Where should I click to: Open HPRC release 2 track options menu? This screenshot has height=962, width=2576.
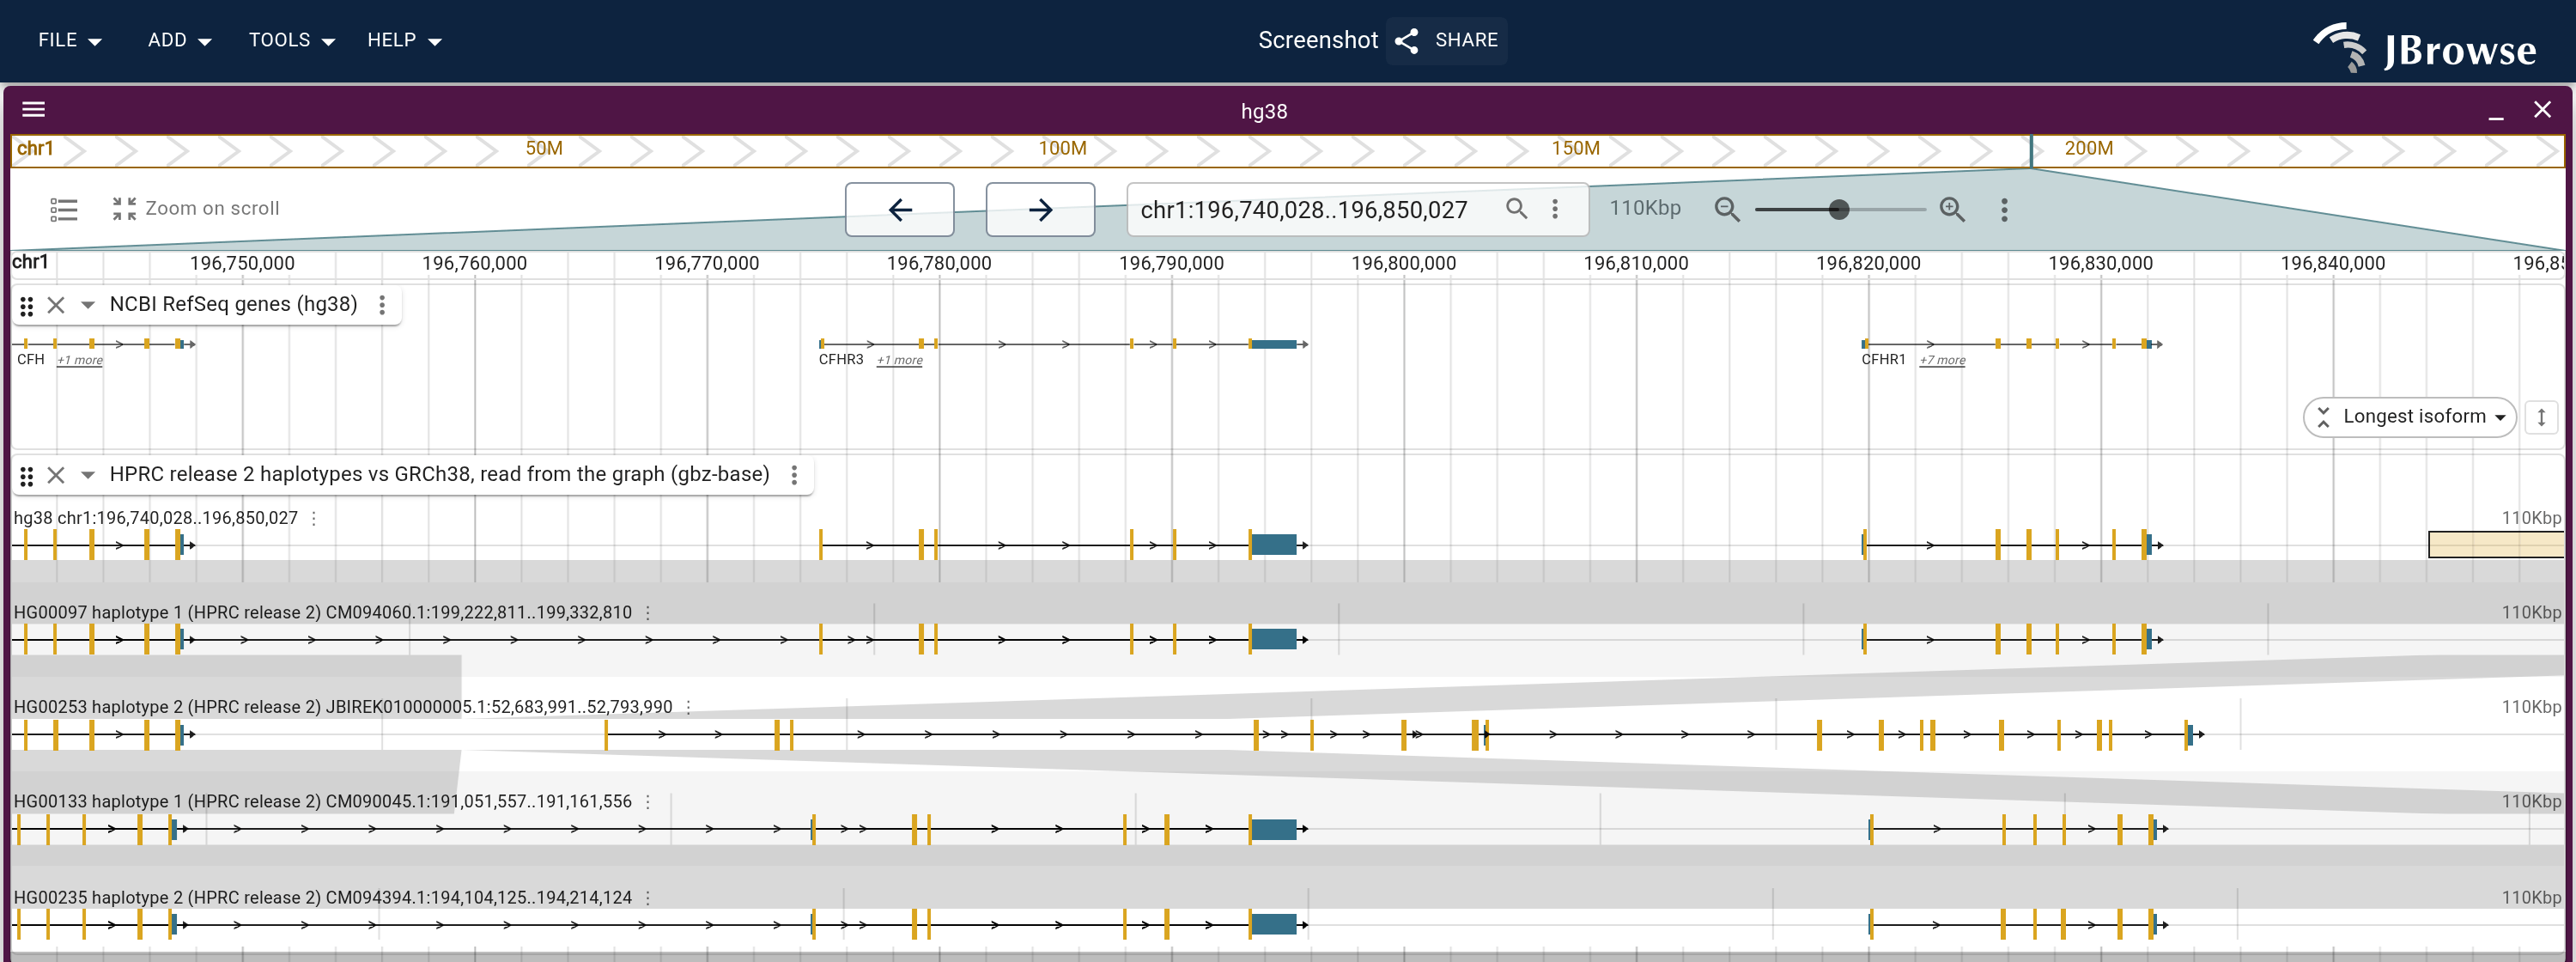point(794,475)
